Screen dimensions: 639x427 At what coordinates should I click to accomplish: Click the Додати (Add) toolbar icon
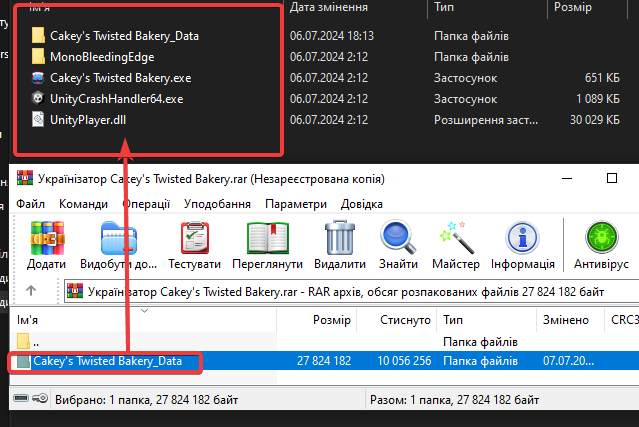pos(47,238)
